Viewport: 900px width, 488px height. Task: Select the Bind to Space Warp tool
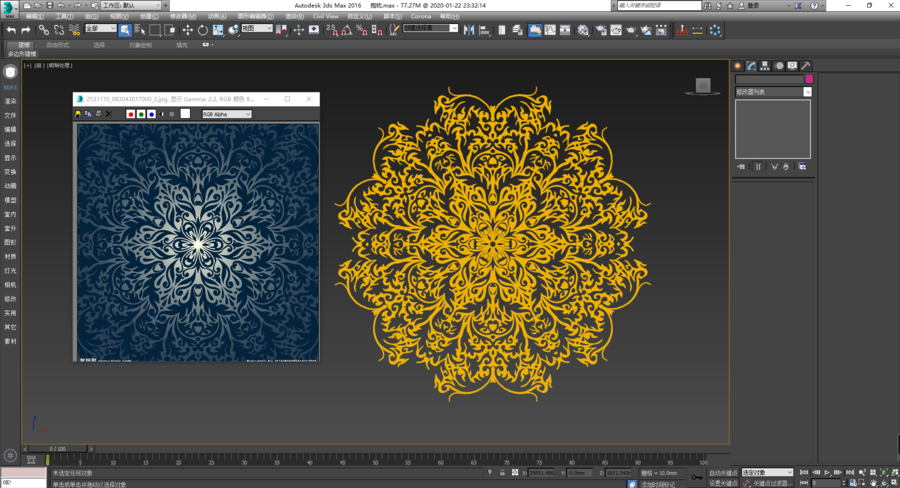tap(75, 30)
